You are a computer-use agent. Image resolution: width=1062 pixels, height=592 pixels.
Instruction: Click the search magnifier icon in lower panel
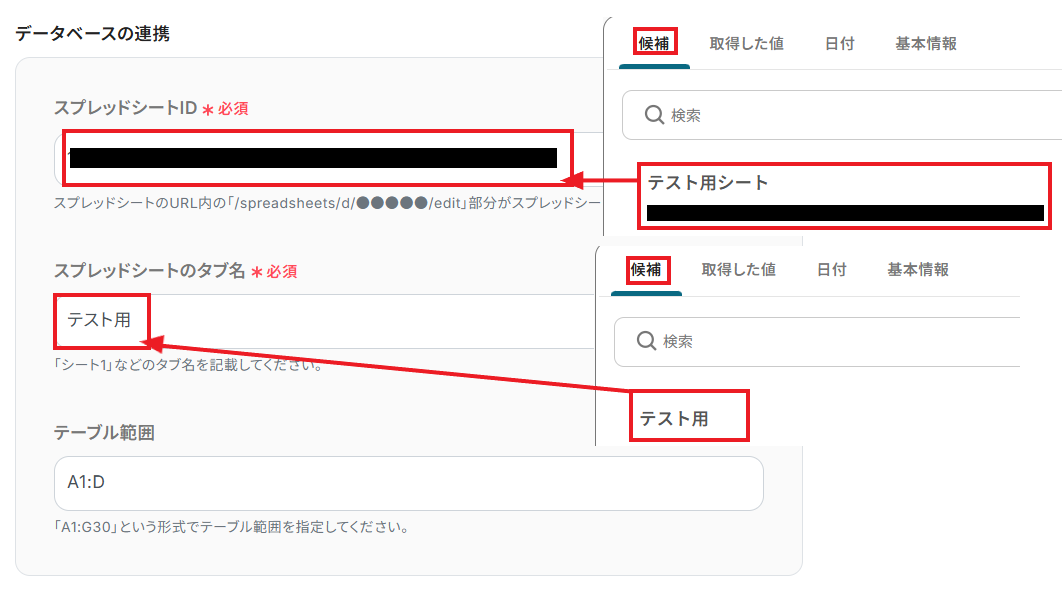coord(646,341)
